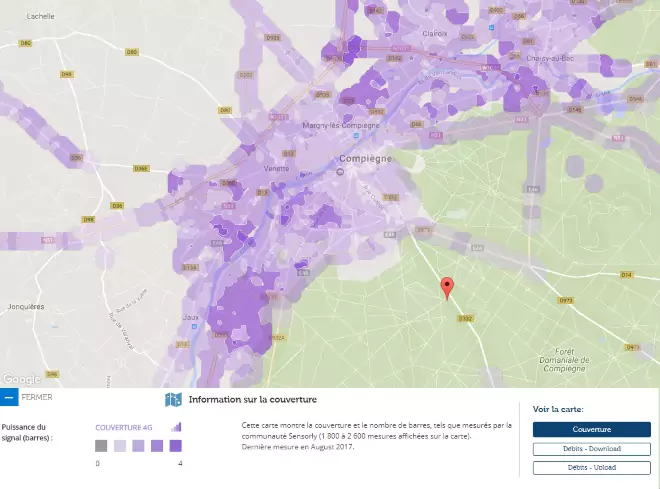Click the red location pin marker
This screenshot has height=489, width=660.
pyautogui.click(x=447, y=286)
